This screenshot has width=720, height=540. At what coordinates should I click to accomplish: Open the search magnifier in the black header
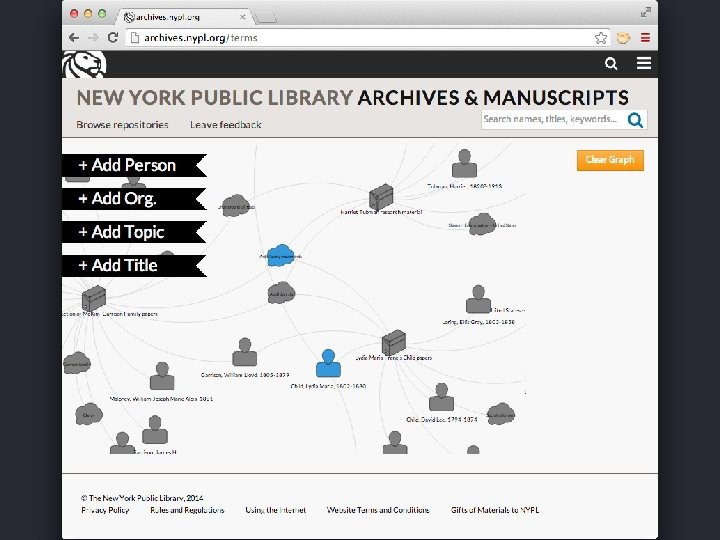click(611, 63)
